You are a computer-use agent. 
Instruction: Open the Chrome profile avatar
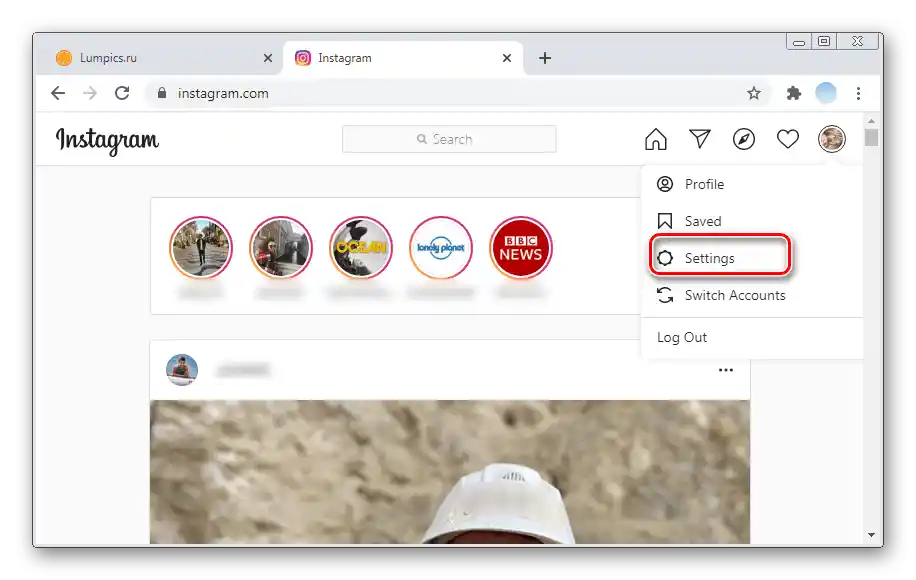pos(825,93)
